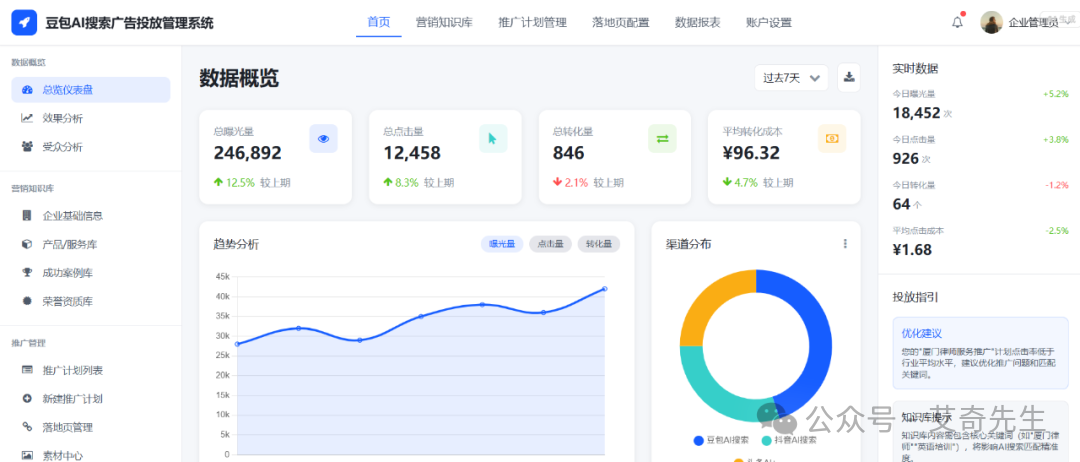This screenshot has height=462, width=1080.
Task: Open the 企业管理员 account menu
Action: 1020,23
